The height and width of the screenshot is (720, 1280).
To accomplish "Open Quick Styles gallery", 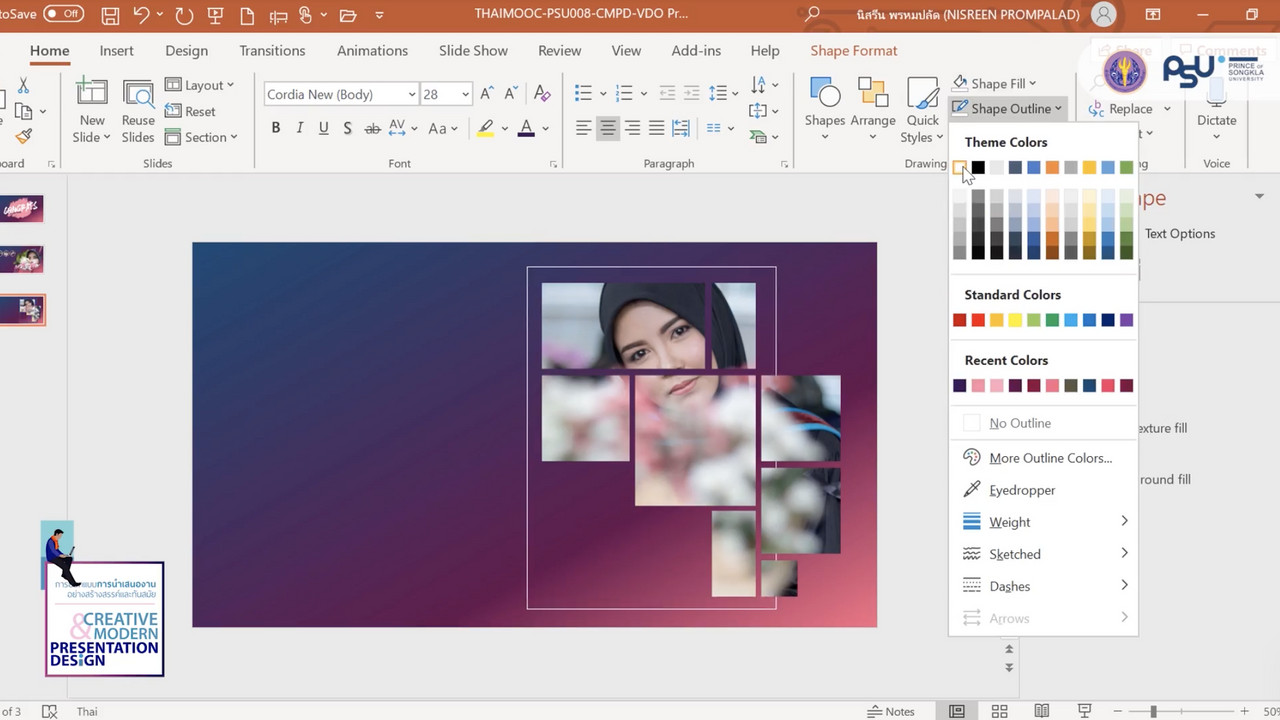I will coord(922,110).
